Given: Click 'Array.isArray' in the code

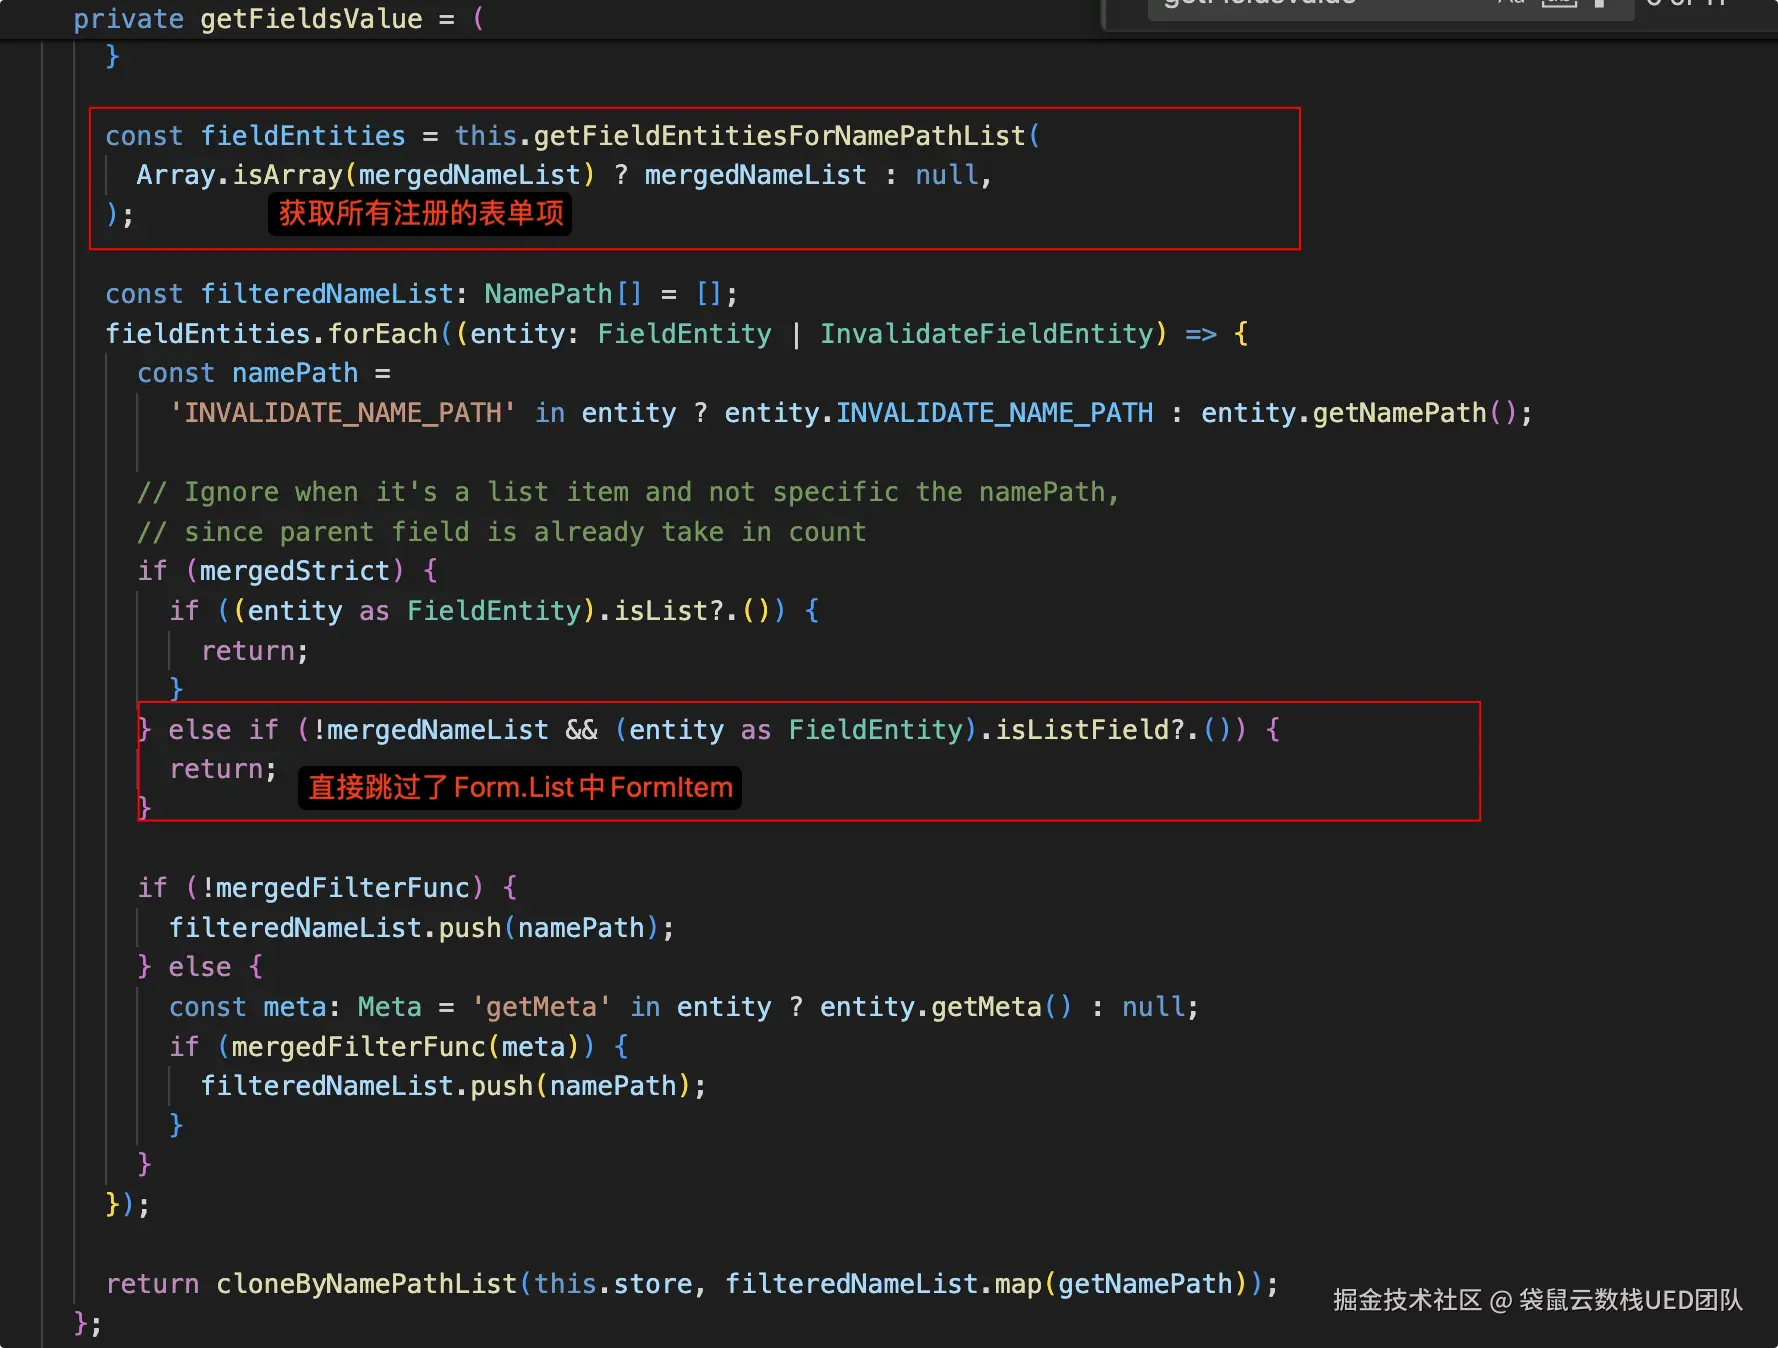Looking at the screenshot, I should 239,175.
